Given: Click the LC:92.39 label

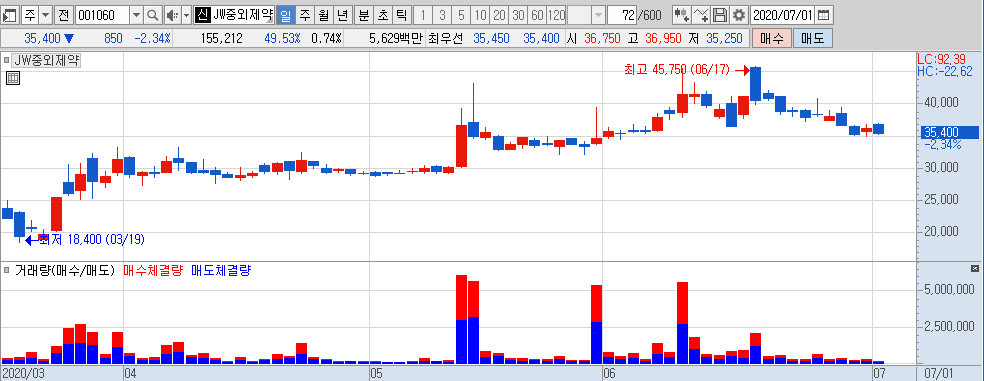Looking at the screenshot, I should coord(941,59).
